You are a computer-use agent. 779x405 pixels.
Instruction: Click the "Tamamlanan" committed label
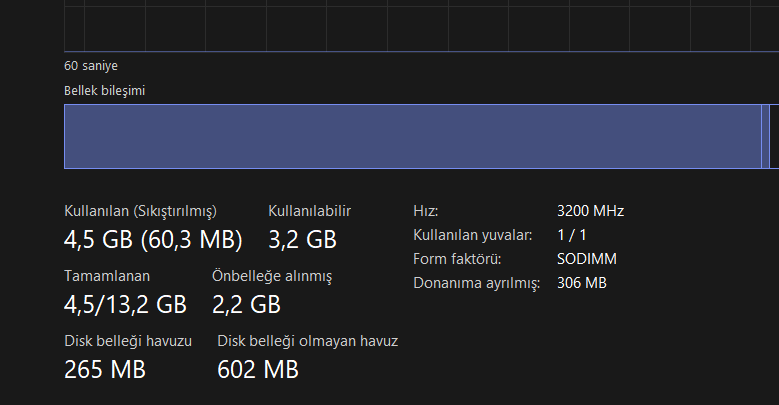coord(107,276)
